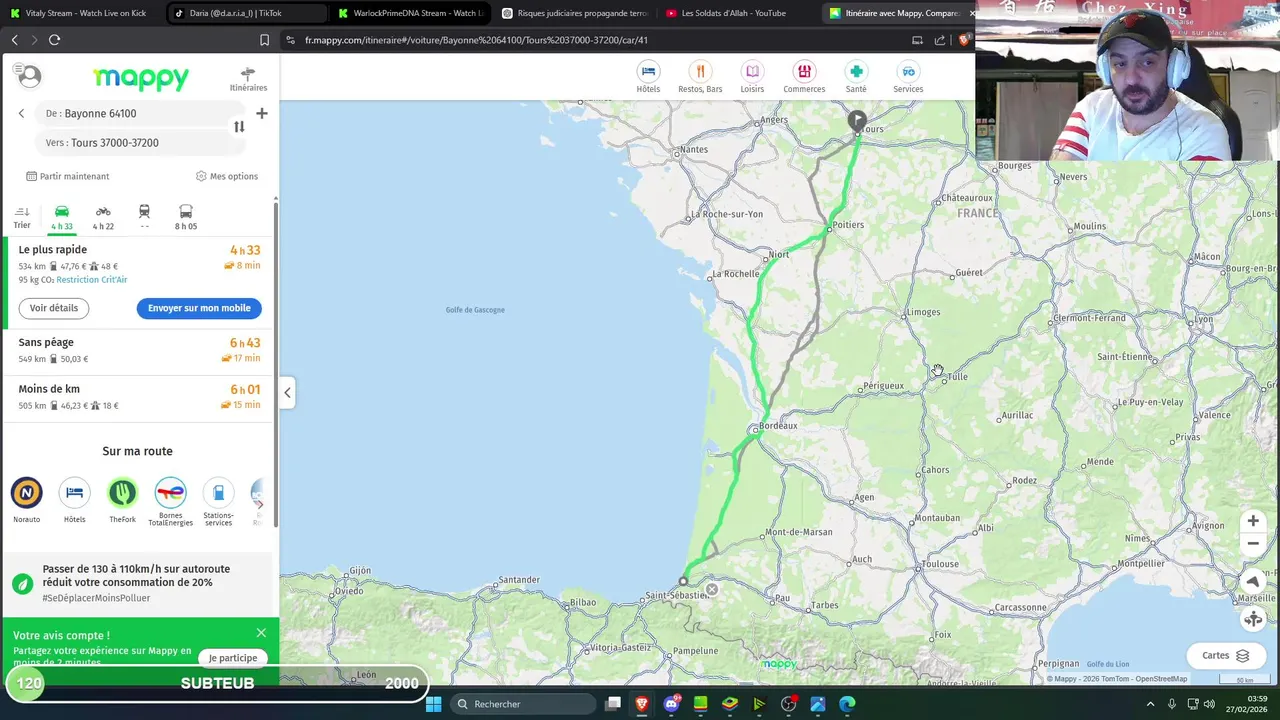Select the car travel mode

point(62,217)
